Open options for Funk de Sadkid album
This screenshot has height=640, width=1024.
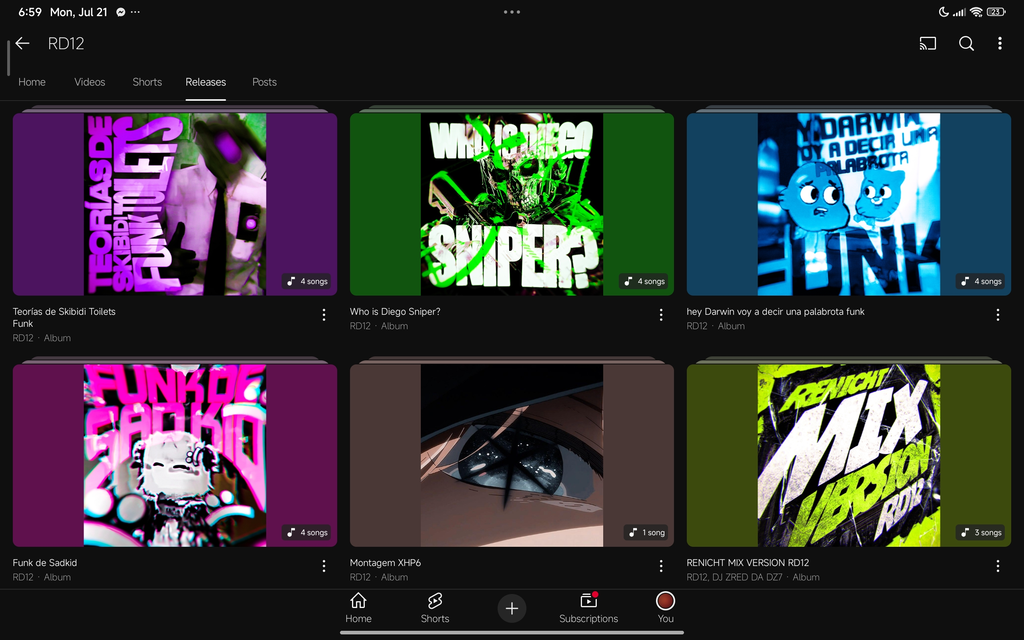[324, 566]
